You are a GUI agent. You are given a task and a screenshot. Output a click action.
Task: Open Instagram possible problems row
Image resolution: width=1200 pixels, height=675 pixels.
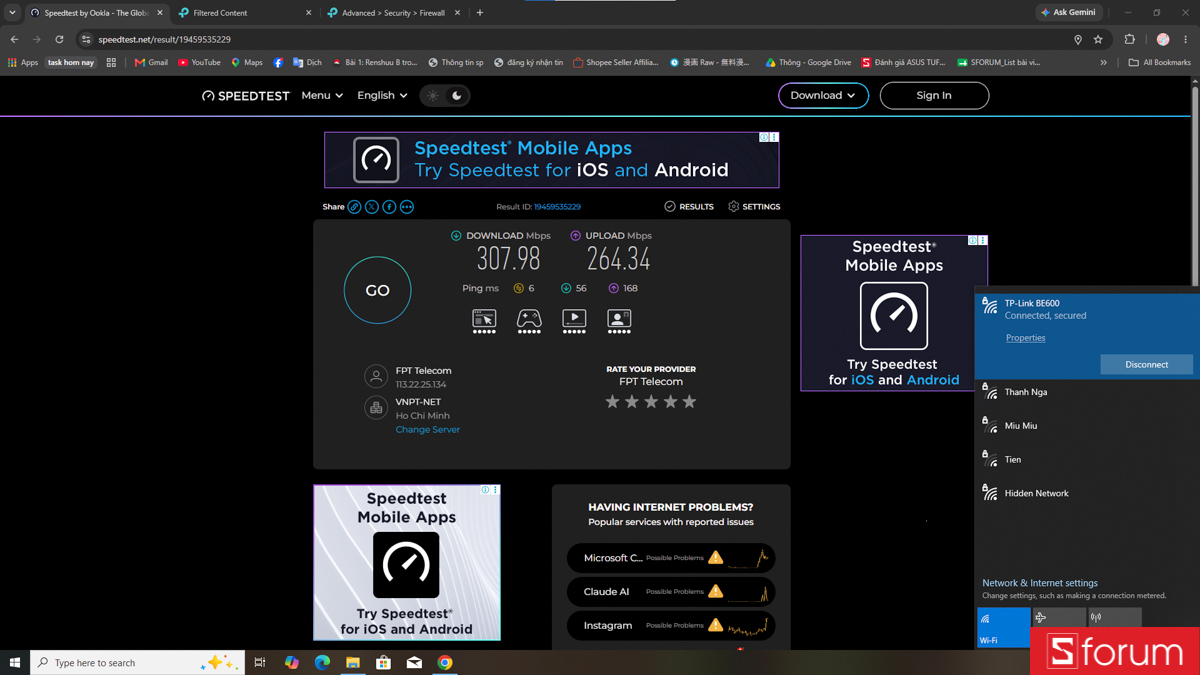click(671, 626)
